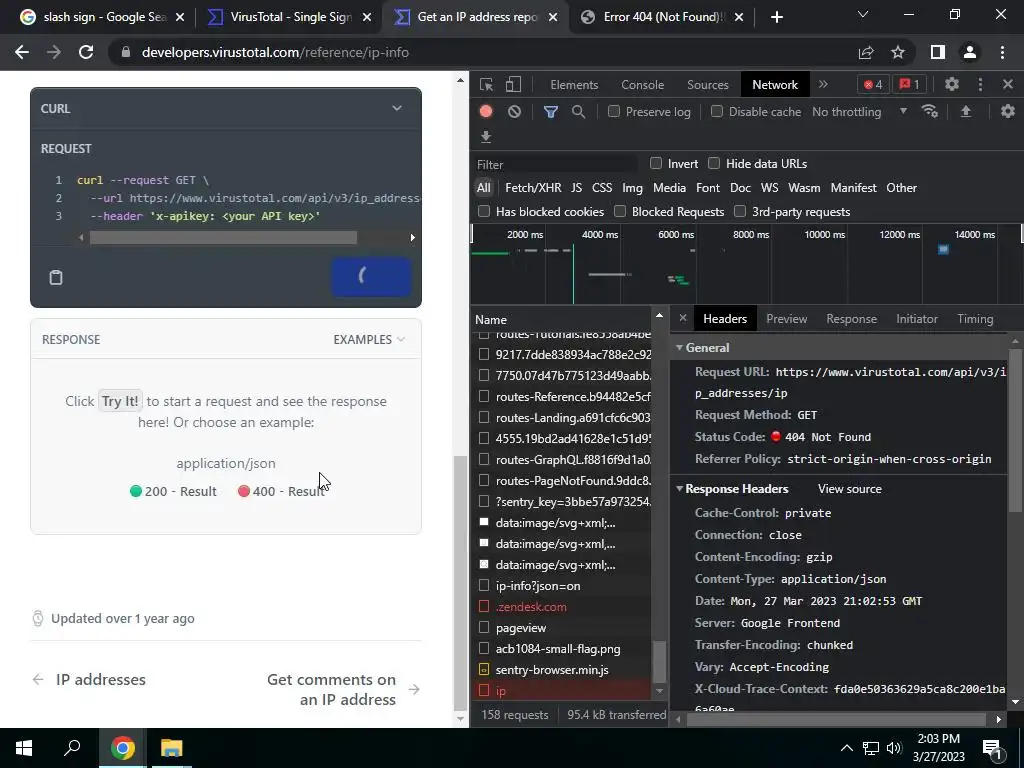Viewport: 1024px width, 768px height.
Task: Bookmark this page with star icon
Action: point(898,52)
